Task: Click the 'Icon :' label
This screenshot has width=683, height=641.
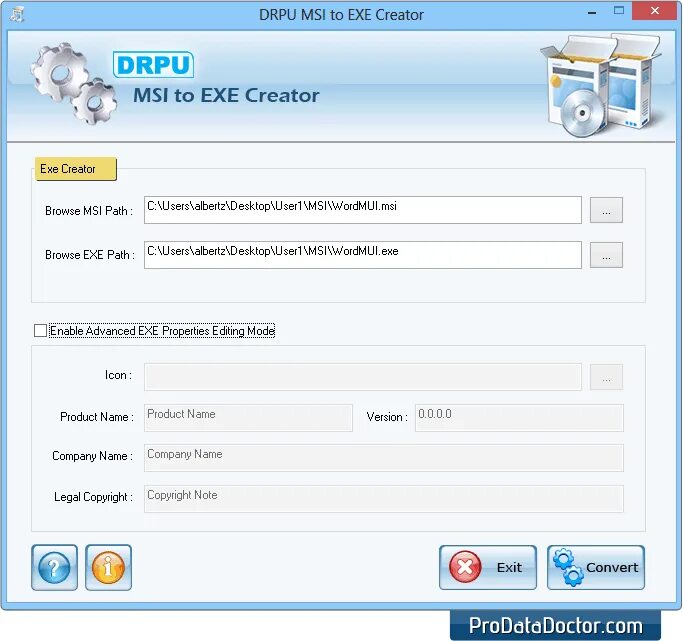Action: 118,375
